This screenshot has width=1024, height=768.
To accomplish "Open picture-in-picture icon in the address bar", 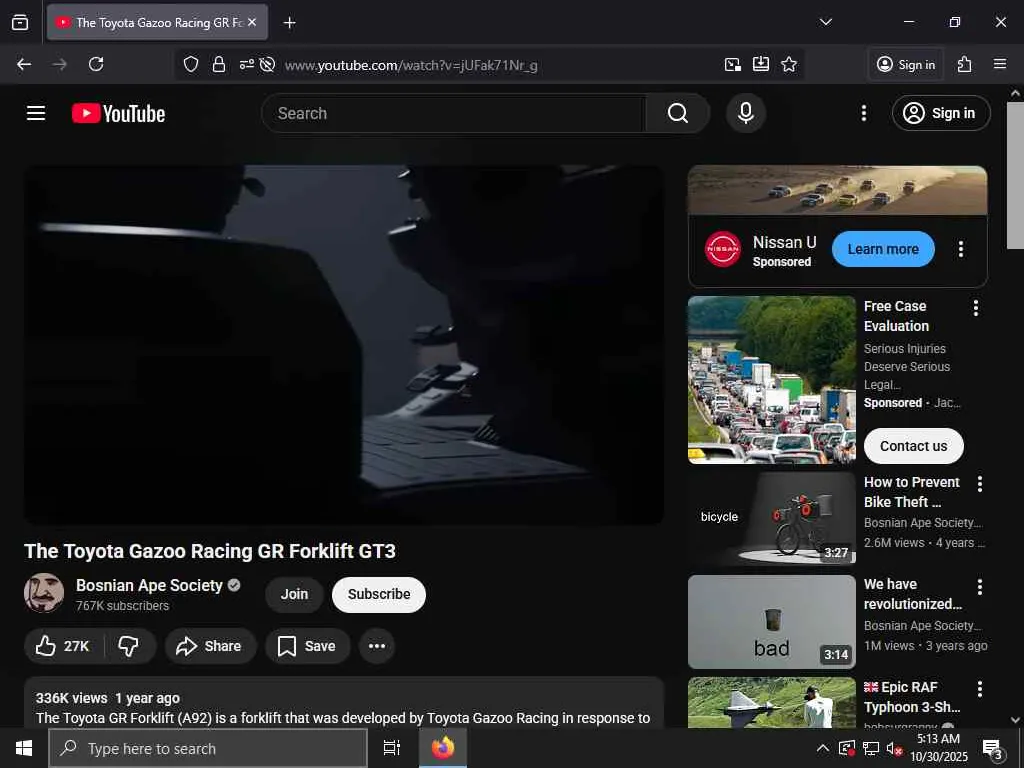I will point(733,64).
